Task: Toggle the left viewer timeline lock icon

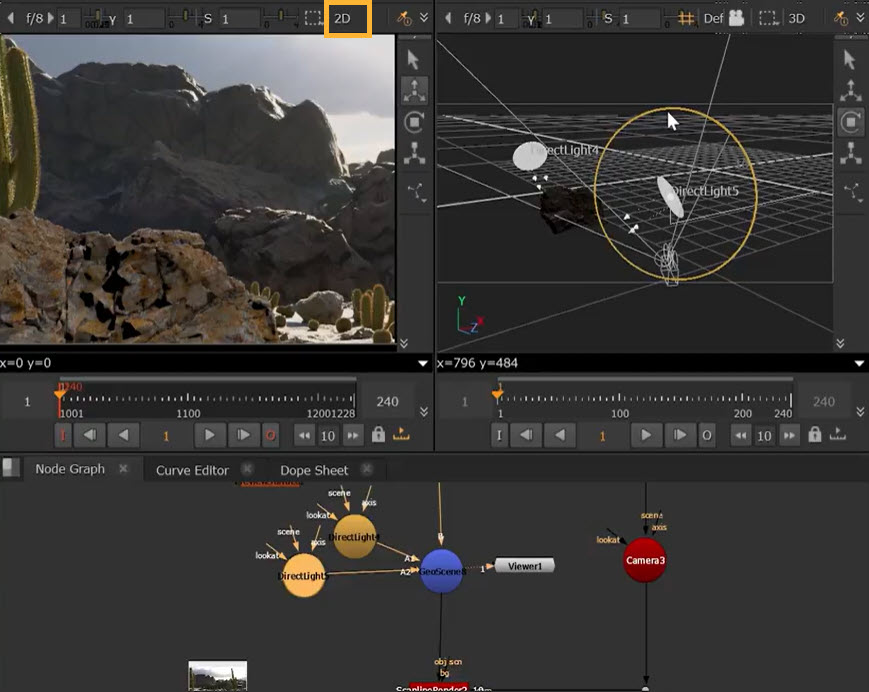Action: pos(378,435)
